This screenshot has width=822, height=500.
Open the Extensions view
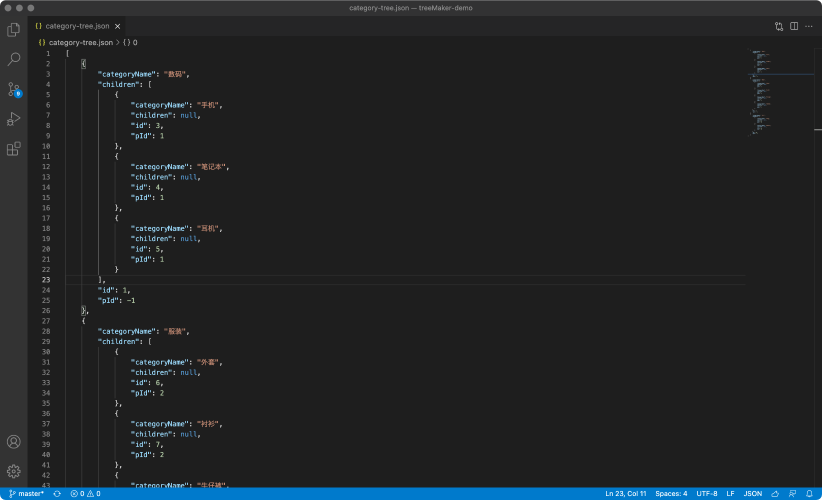tap(14, 149)
